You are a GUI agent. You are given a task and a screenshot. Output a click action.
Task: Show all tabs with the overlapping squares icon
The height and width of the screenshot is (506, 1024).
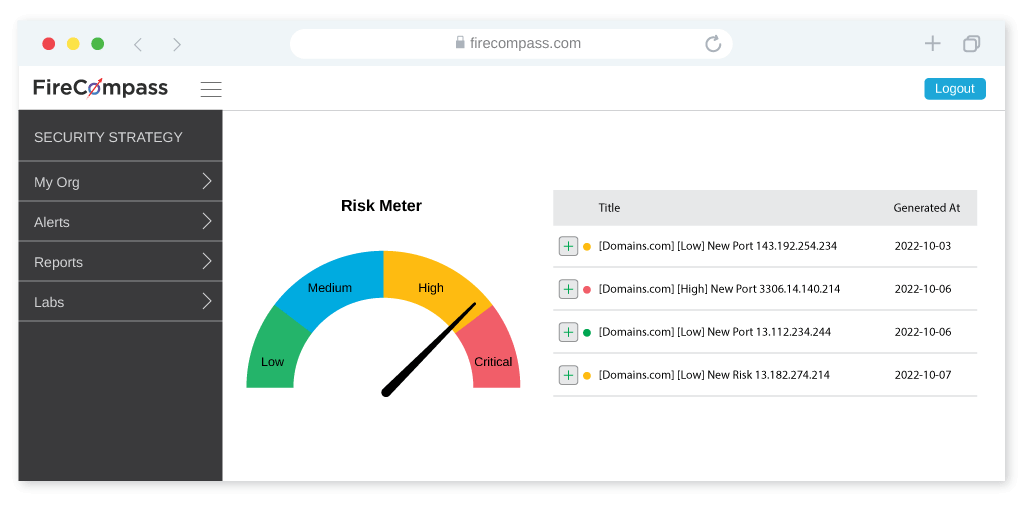(x=971, y=44)
